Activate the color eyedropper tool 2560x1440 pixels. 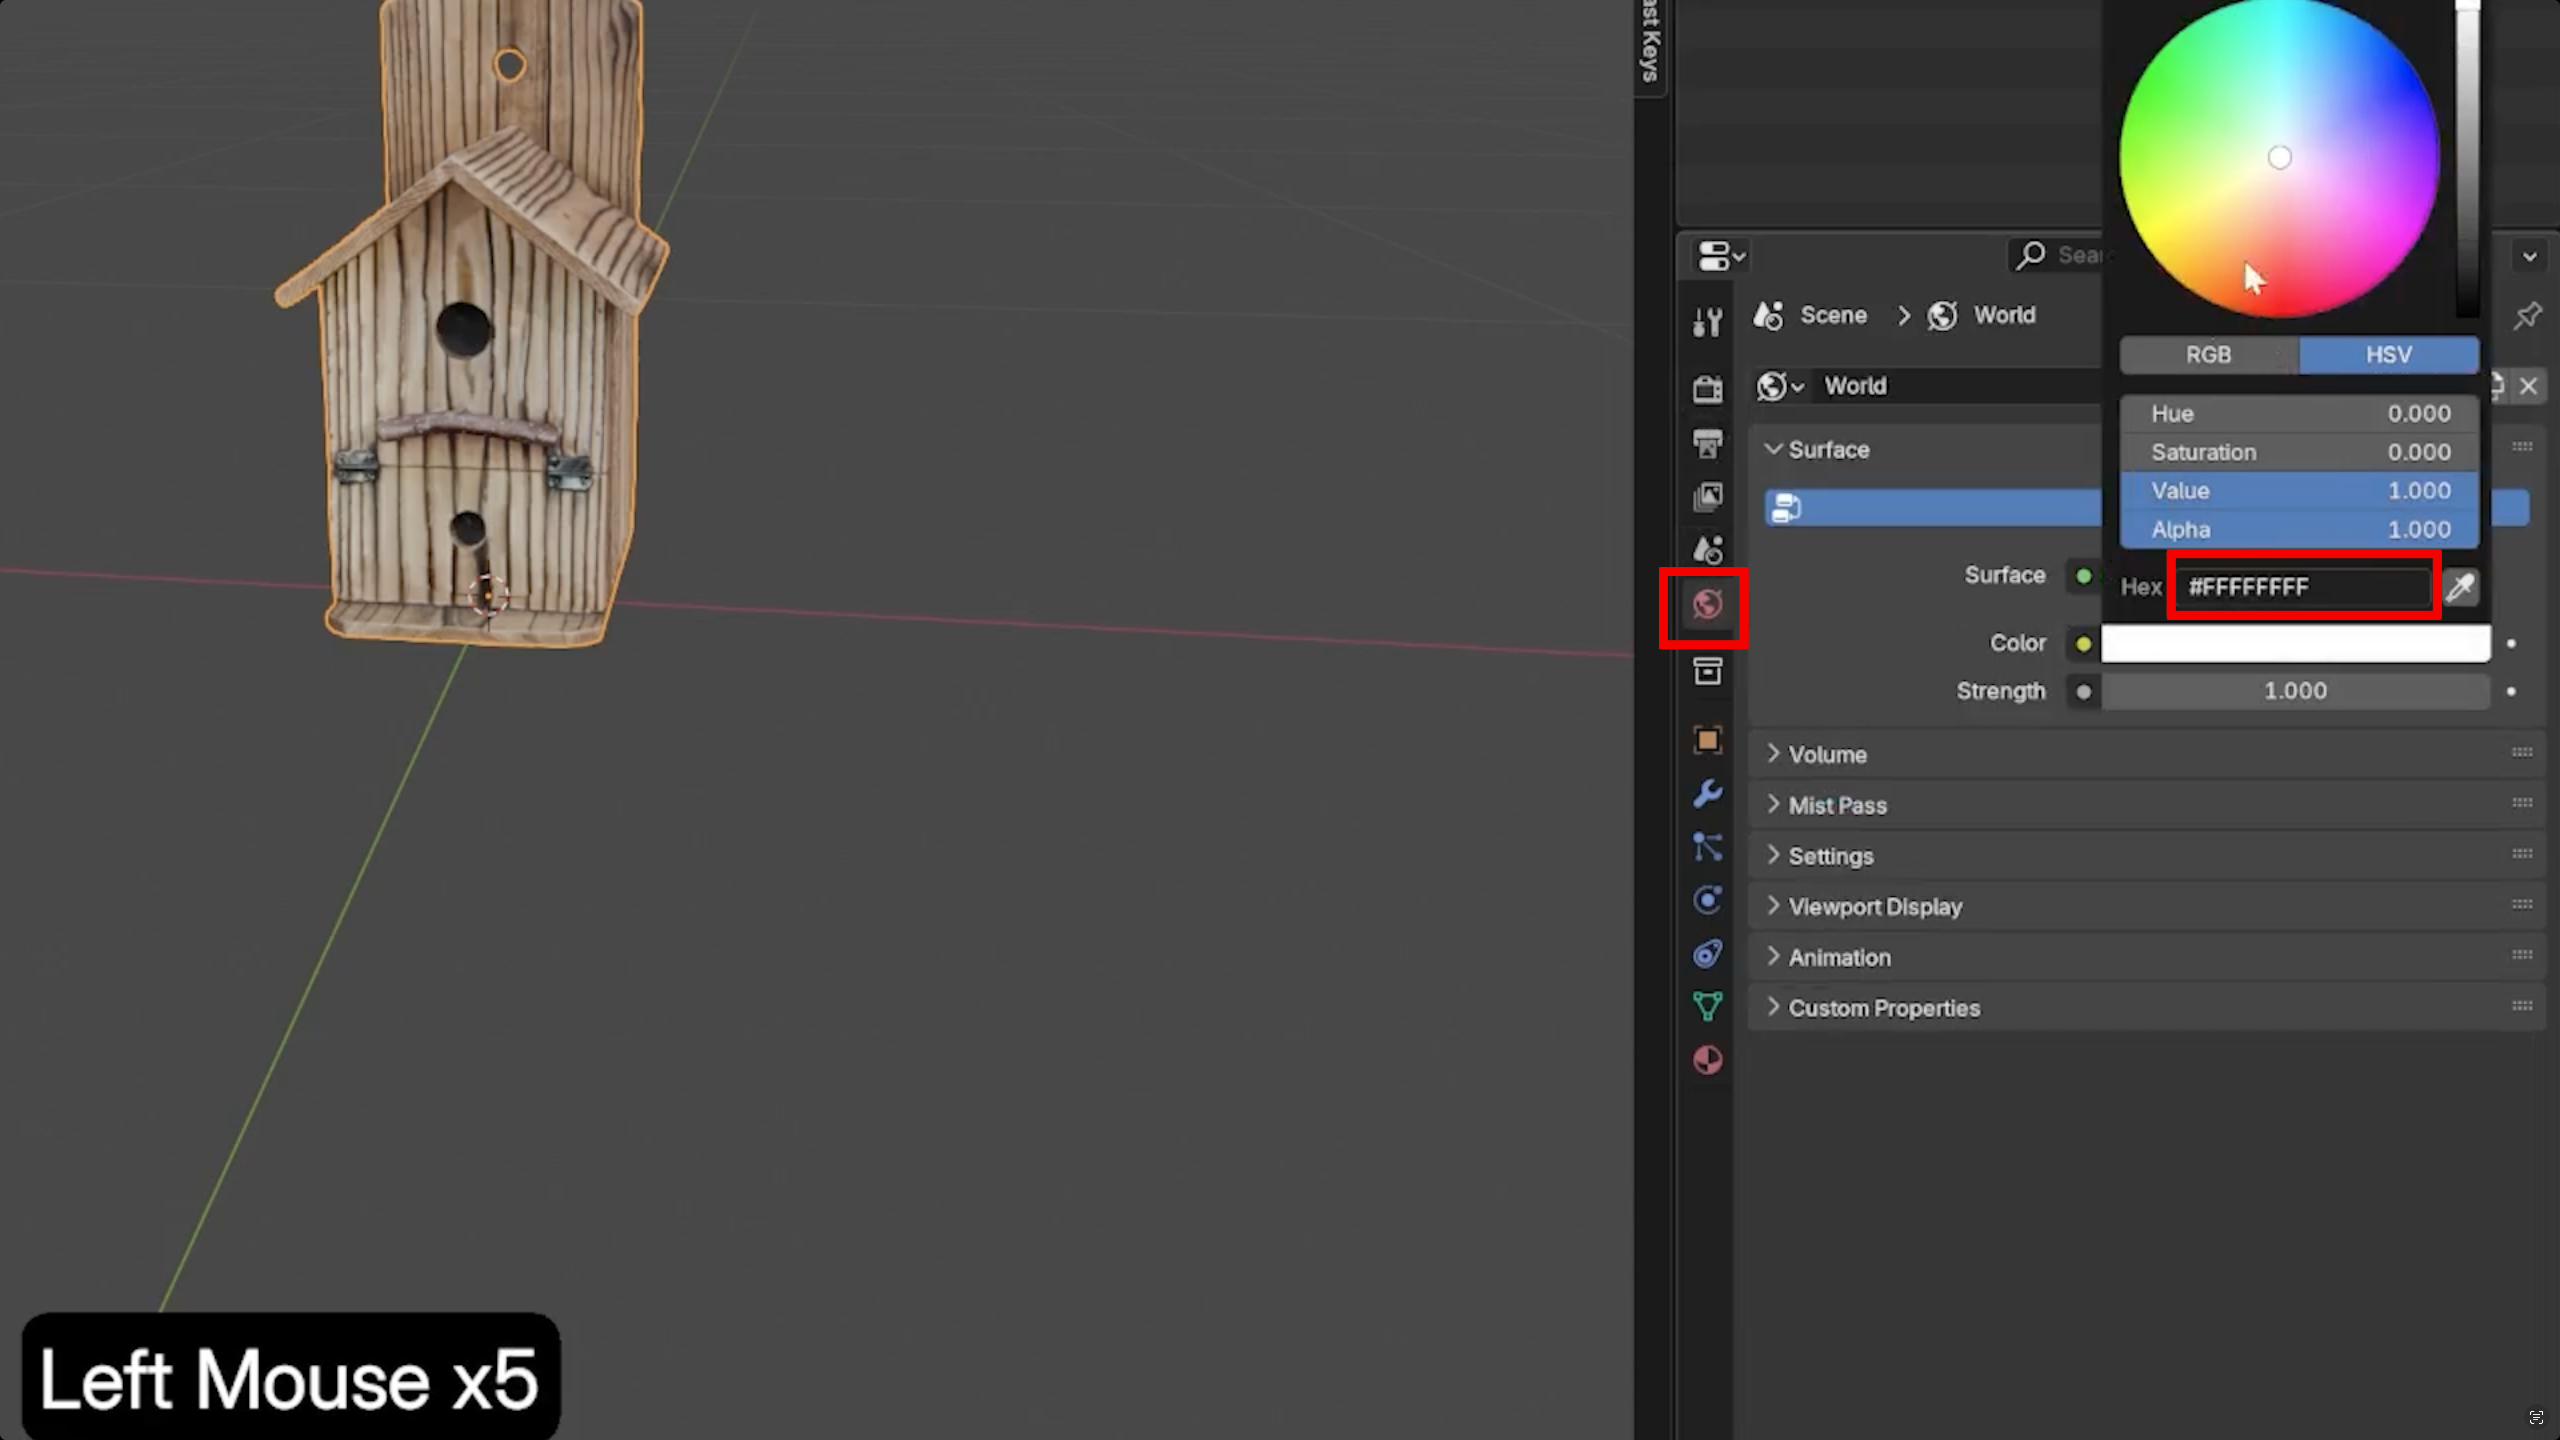[x=2461, y=587]
